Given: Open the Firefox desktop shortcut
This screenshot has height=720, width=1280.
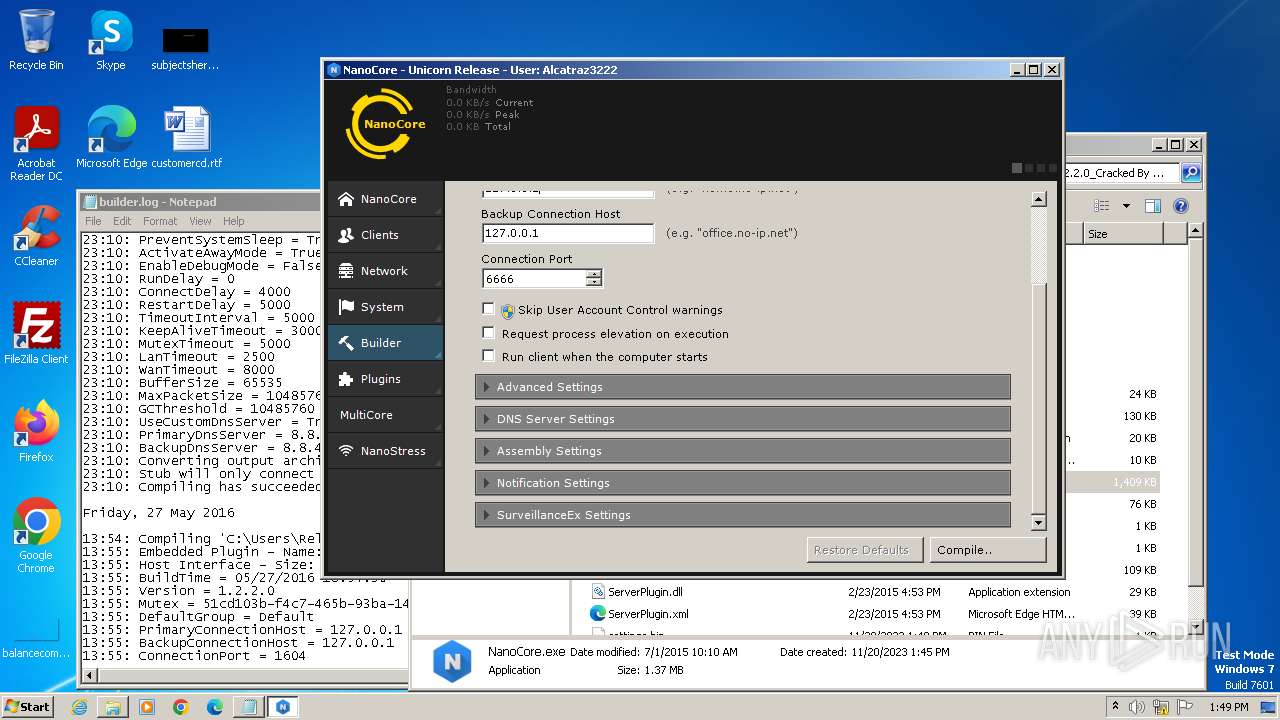Looking at the screenshot, I should tap(36, 432).
